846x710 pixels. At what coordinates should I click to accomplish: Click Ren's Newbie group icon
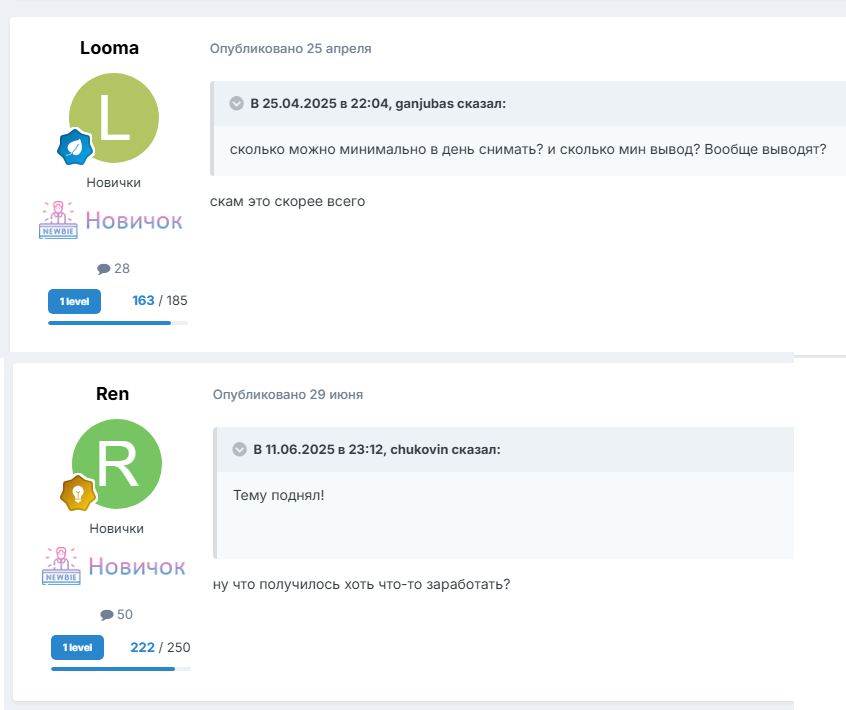pos(61,566)
